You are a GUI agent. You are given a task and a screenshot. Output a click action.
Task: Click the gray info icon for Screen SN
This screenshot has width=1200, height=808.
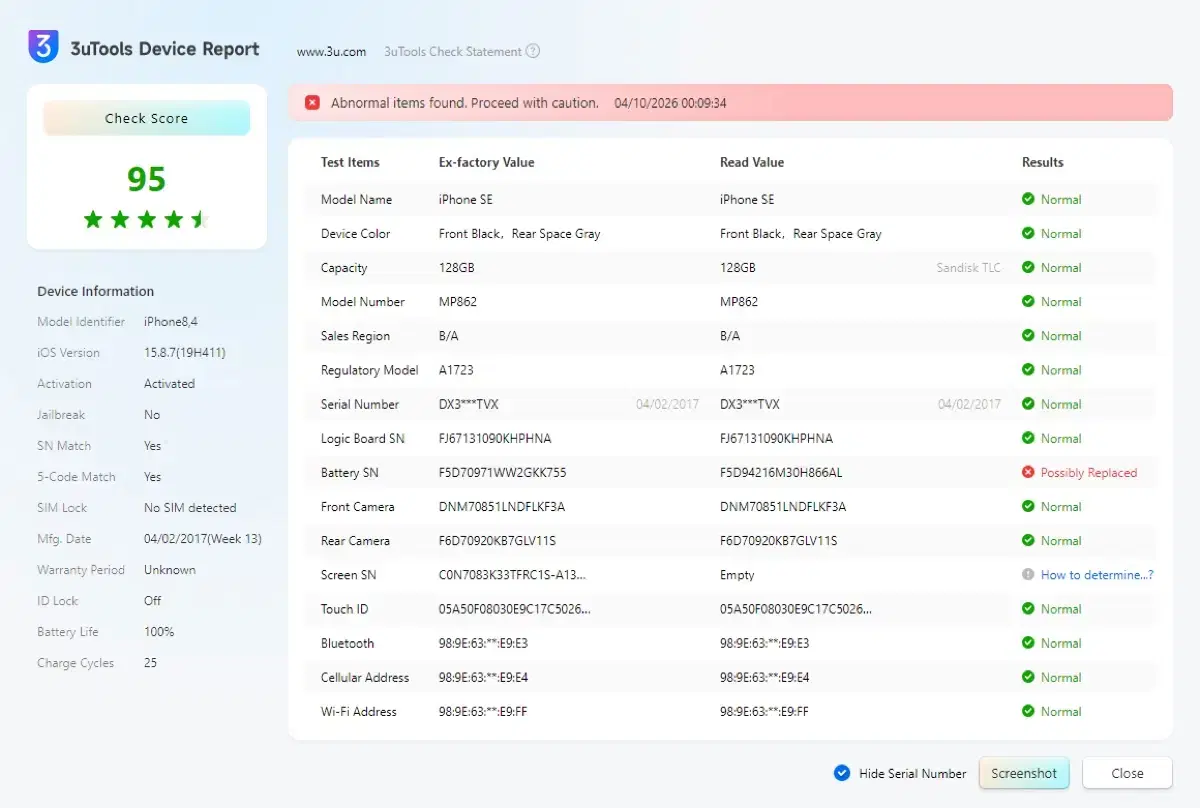coord(1028,575)
